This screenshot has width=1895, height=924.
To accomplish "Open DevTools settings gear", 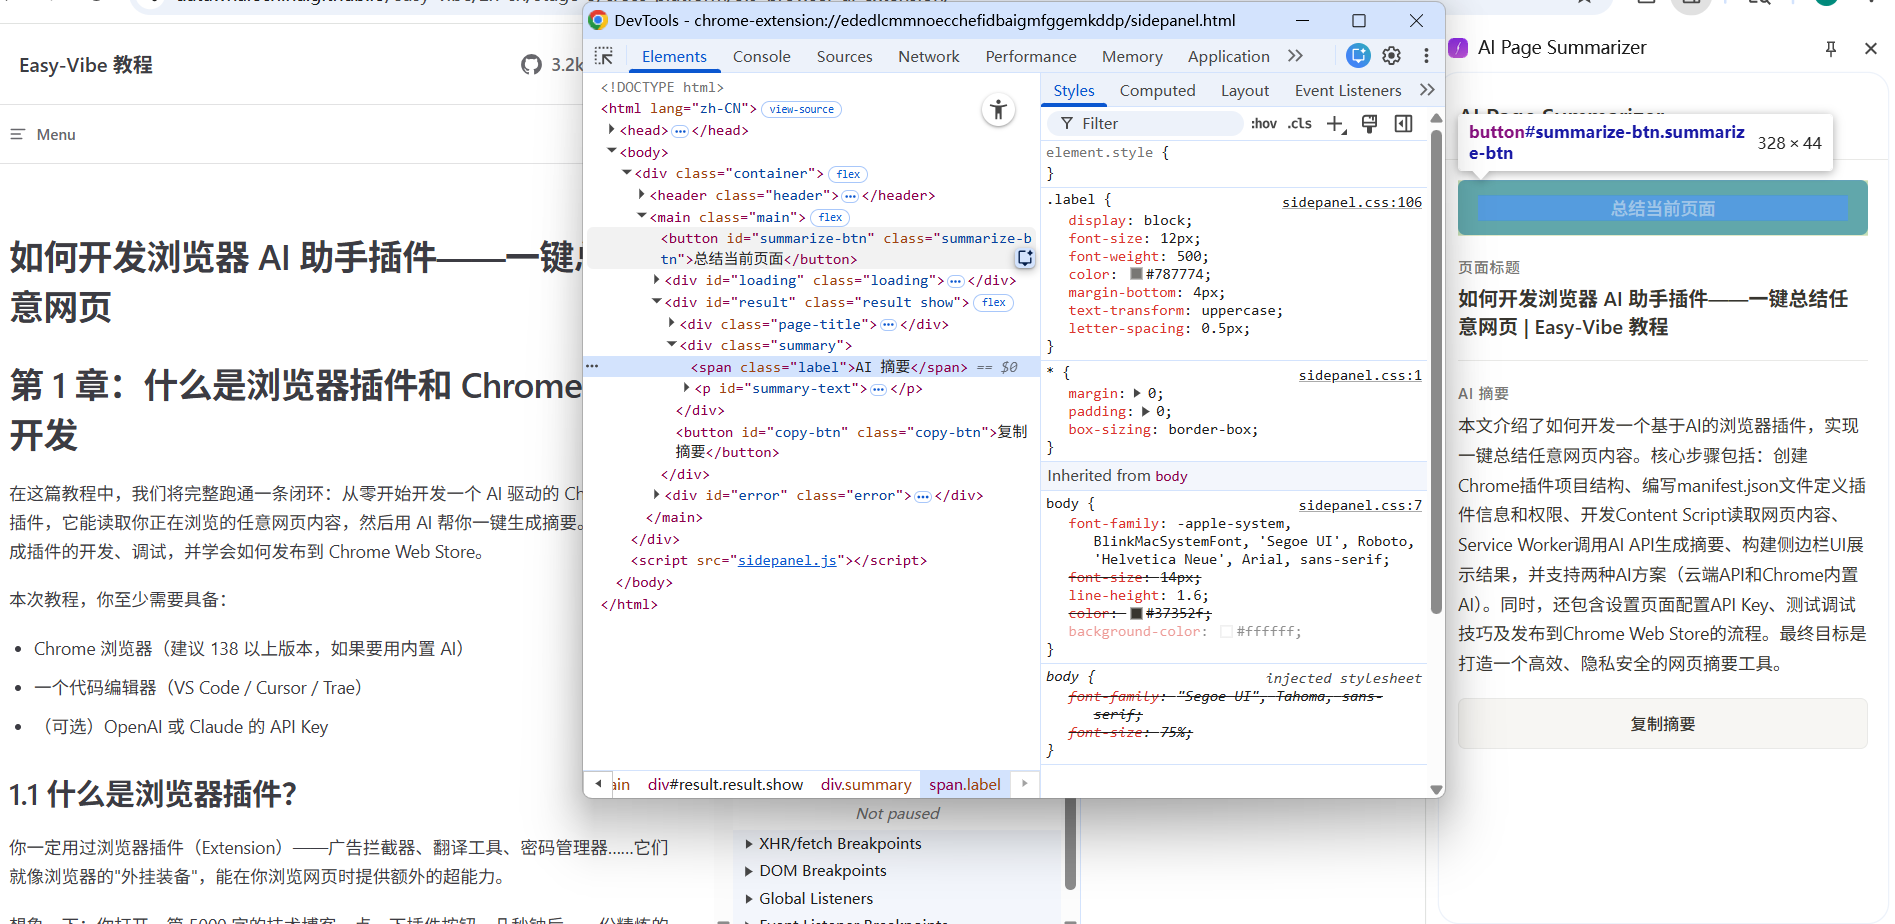I will 1391,56.
